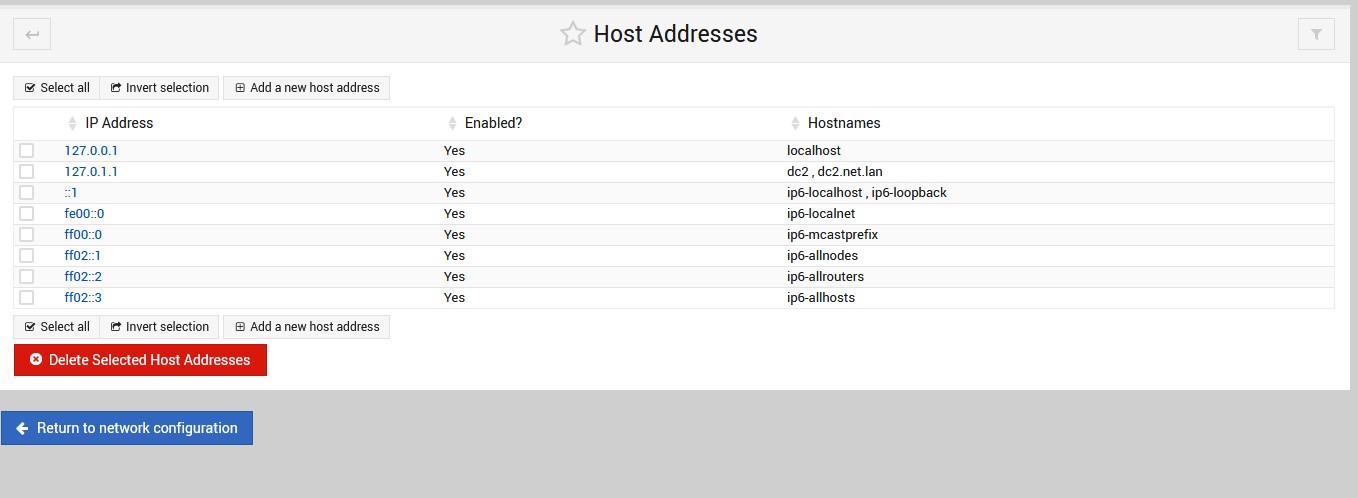Click sort arrows beside Enabled? column
The height and width of the screenshot is (498, 1358).
point(452,124)
